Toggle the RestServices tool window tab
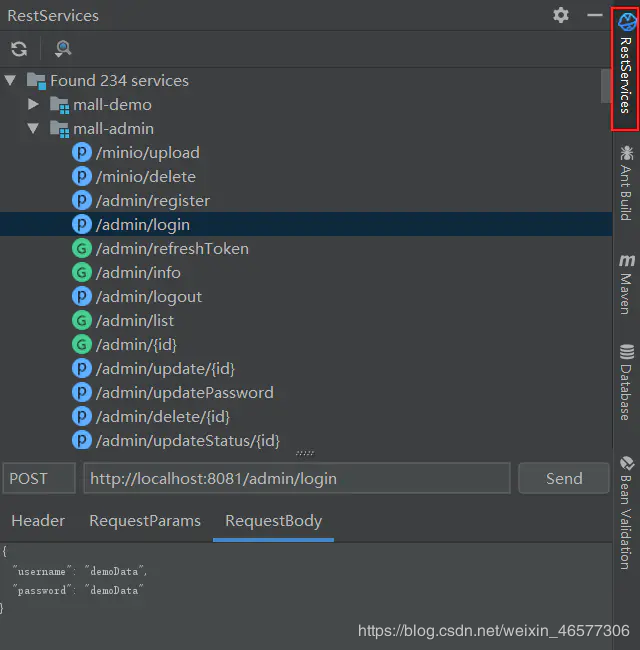 point(625,68)
